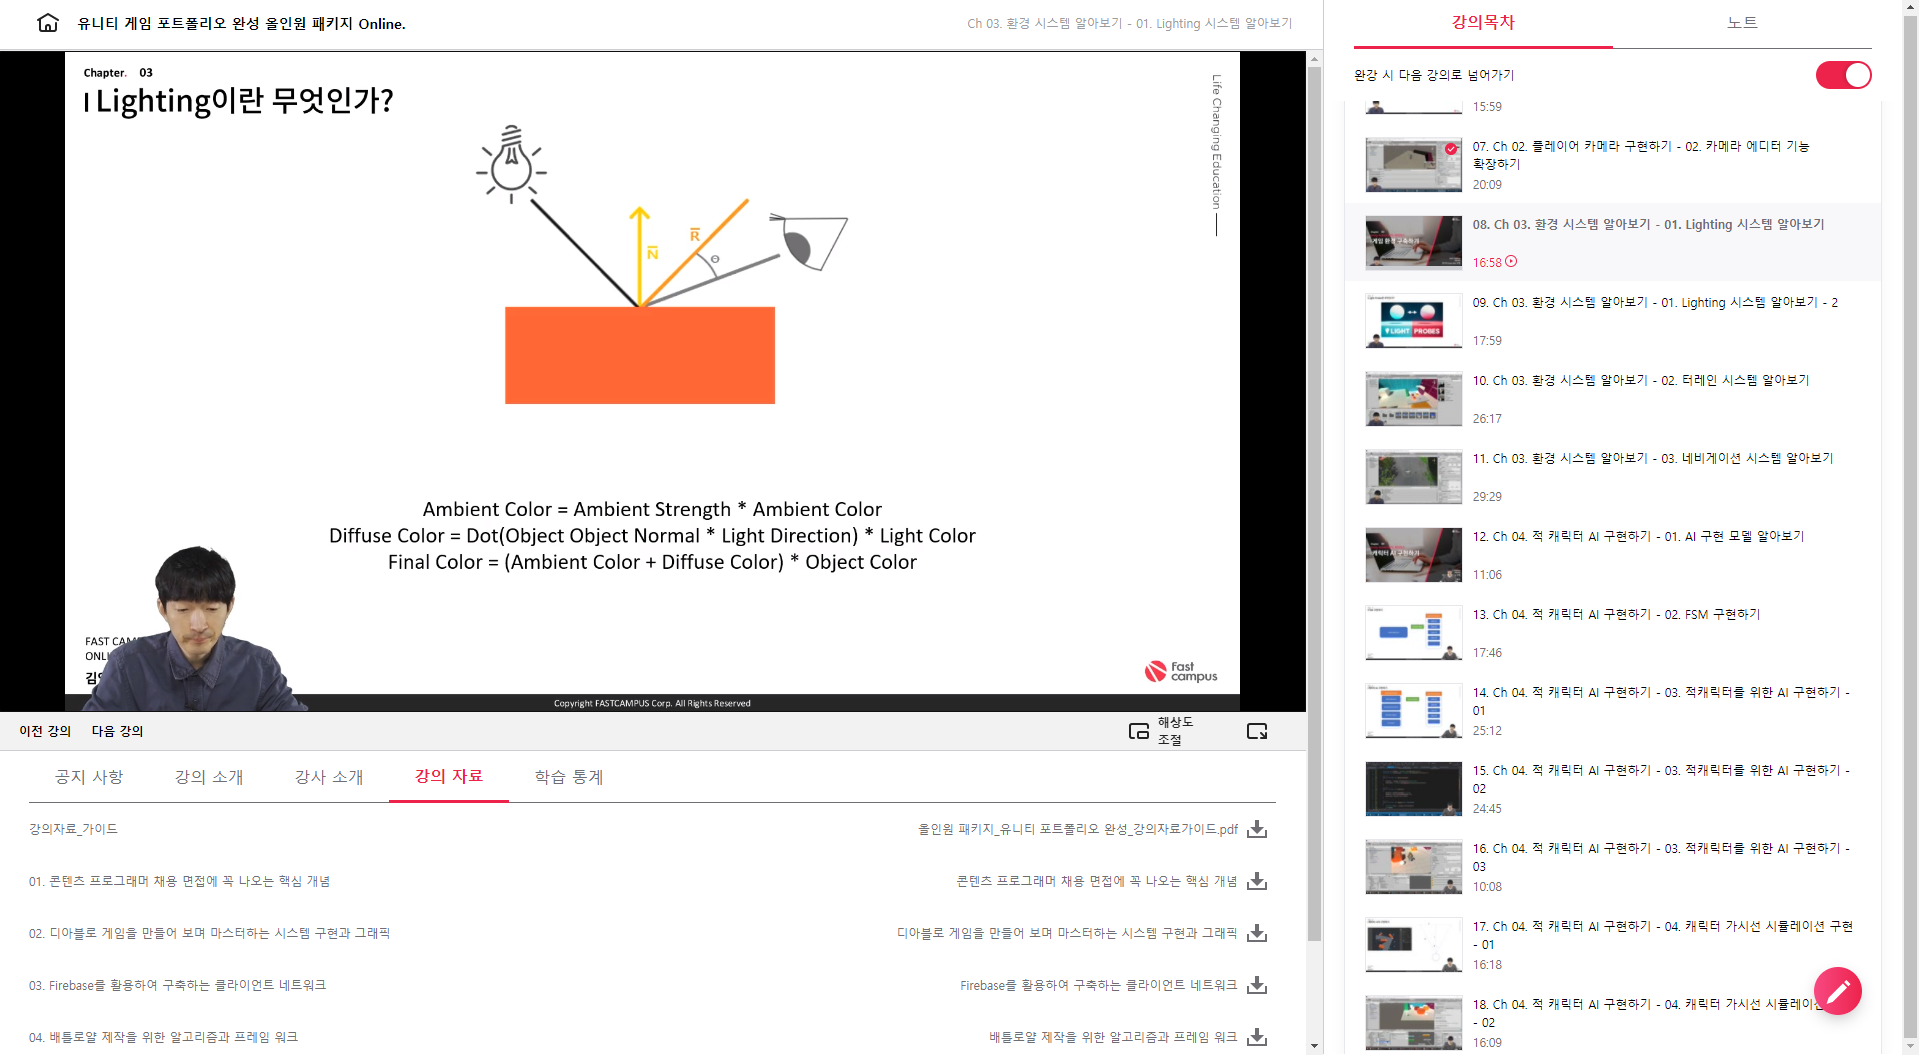Go to 이전 강의
Viewport: 1919px width, 1055px height.
(45, 731)
